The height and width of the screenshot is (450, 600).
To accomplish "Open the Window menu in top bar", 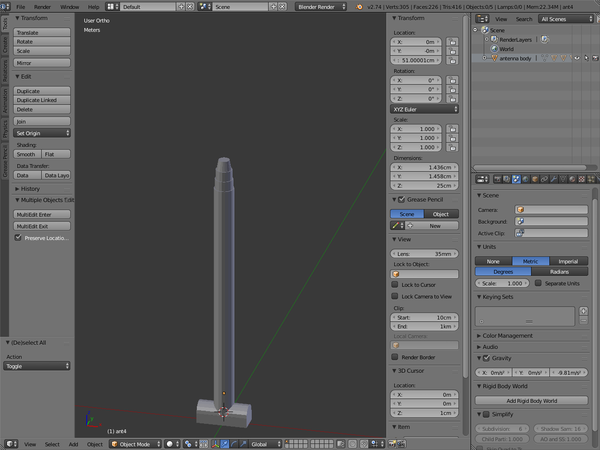I will 69,6.
